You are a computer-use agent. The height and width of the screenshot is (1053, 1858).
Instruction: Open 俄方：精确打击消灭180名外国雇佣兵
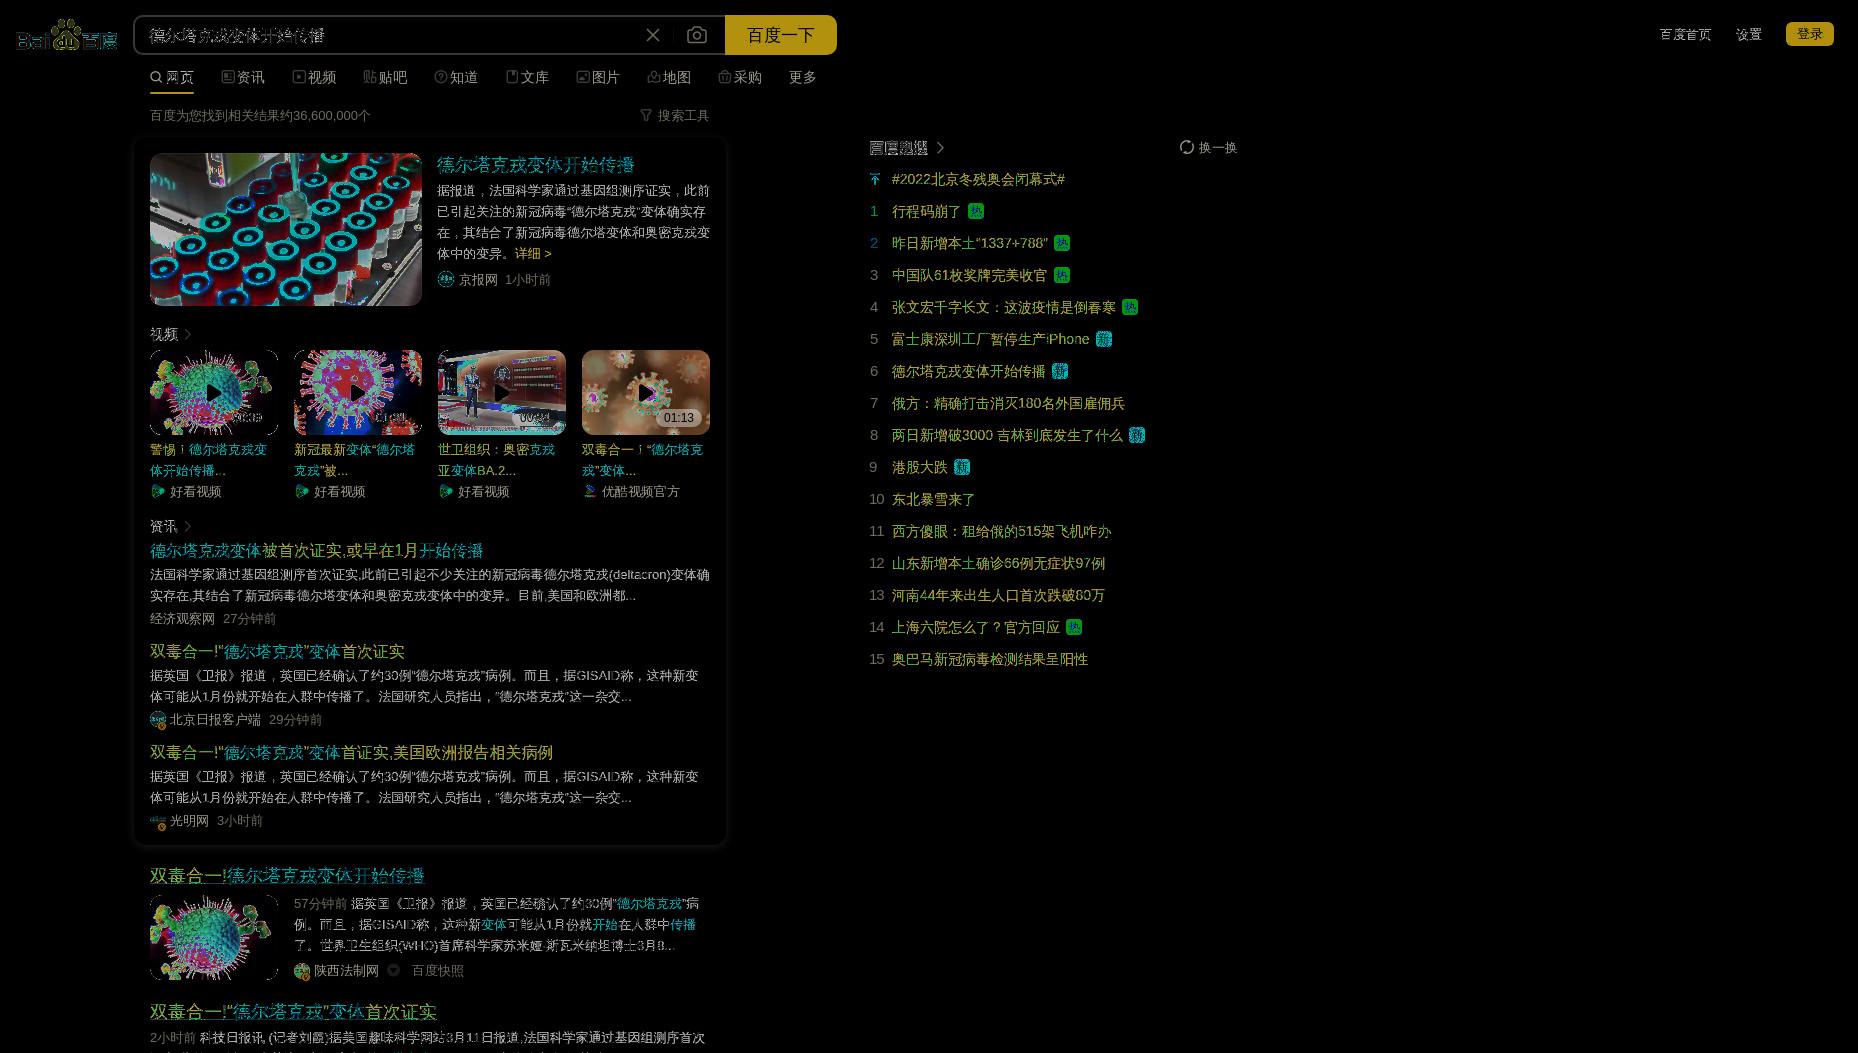1008,403
